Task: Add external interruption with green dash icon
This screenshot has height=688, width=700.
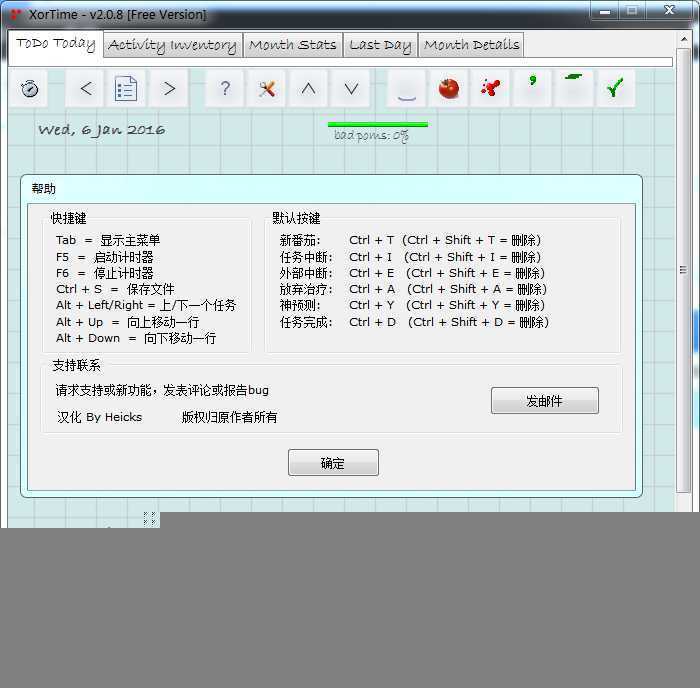Action: pyautogui.click(x=574, y=89)
